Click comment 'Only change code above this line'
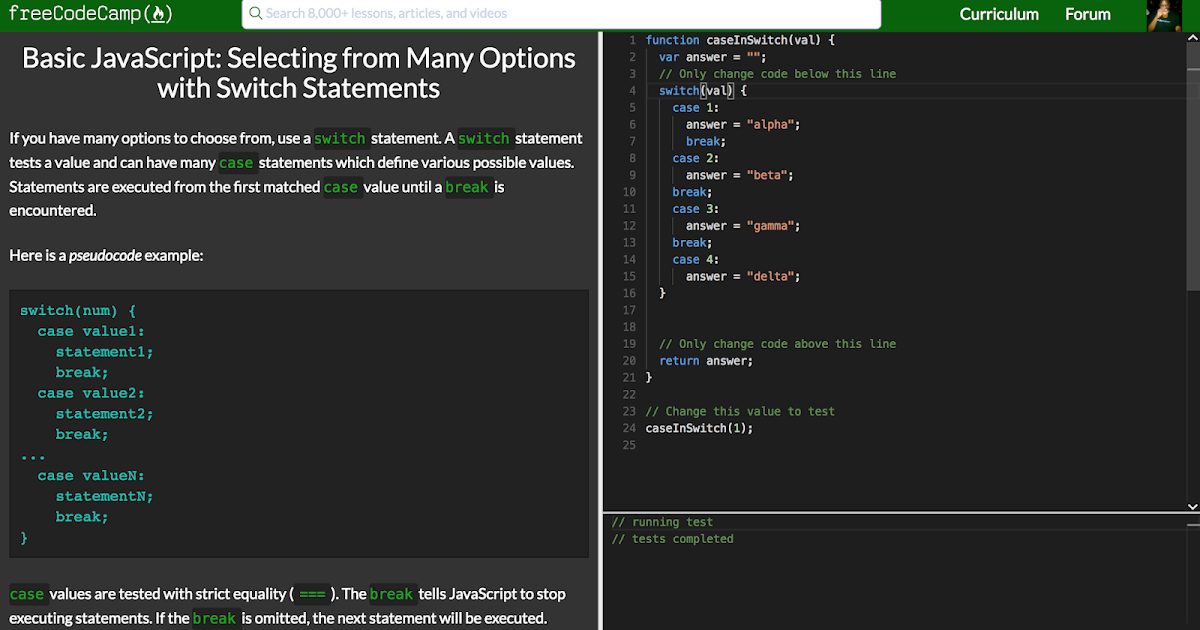1200x630 pixels. click(x=778, y=344)
